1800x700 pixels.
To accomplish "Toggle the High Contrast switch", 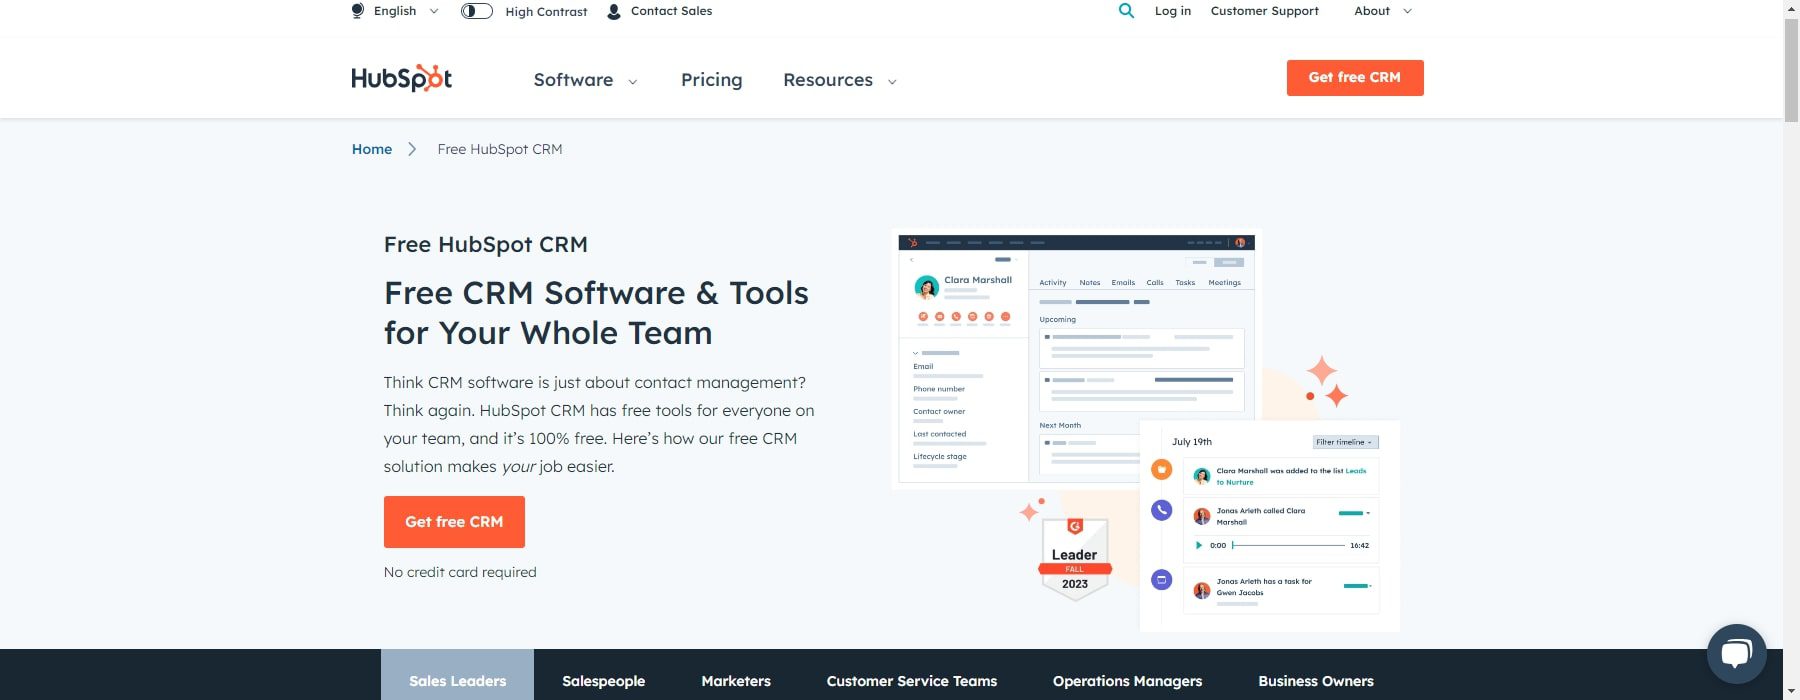I will (477, 11).
